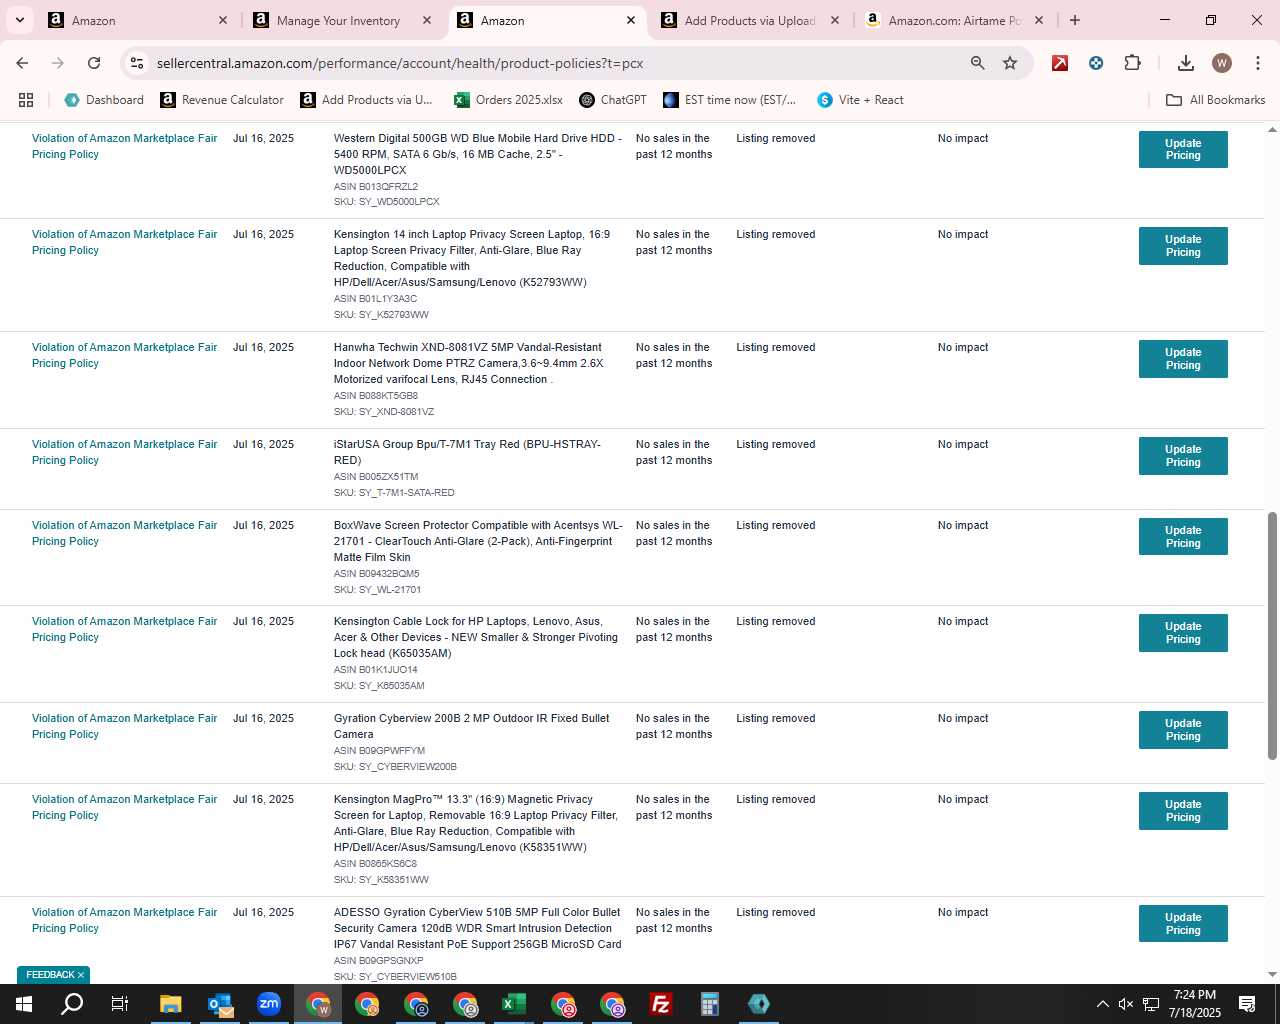Open the Downloads icon in Chrome toolbar
This screenshot has height=1024, width=1280.
click(1186, 63)
